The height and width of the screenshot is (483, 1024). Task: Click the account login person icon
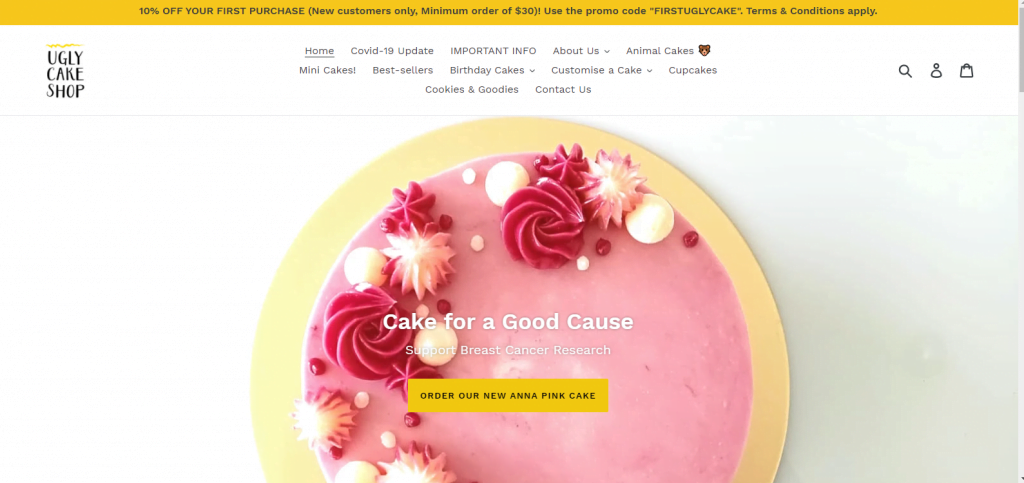[936, 70]
